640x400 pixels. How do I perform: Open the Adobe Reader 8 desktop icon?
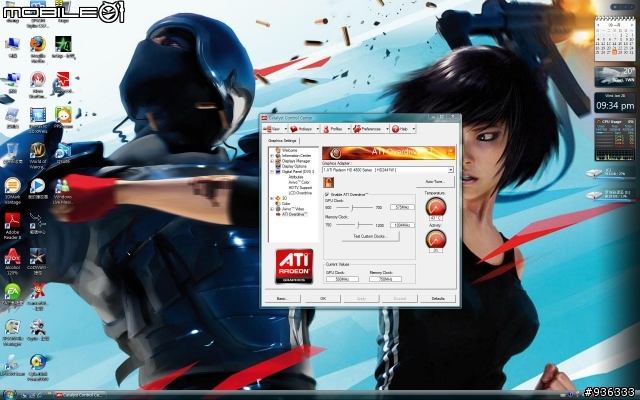12,221
